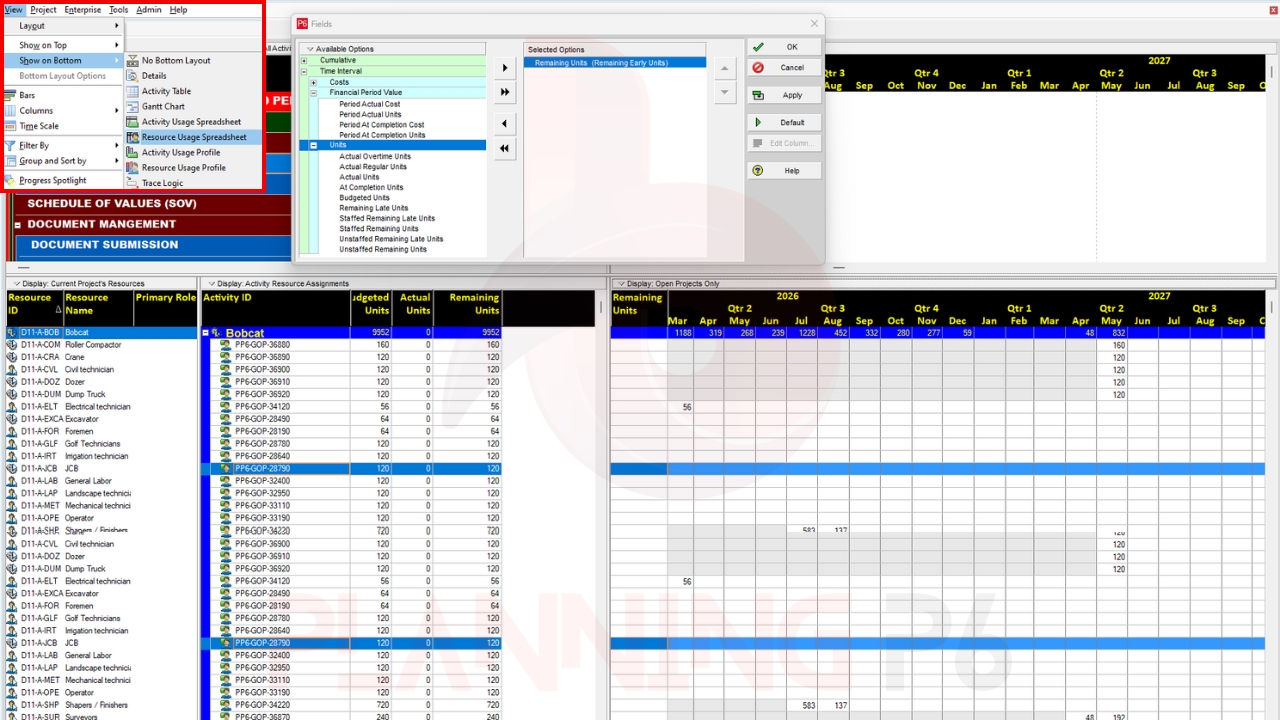Screen dimensions: 1280x720
Task: Click the Trace Logic icon in the submenu
Action: [x=132, y=183]
